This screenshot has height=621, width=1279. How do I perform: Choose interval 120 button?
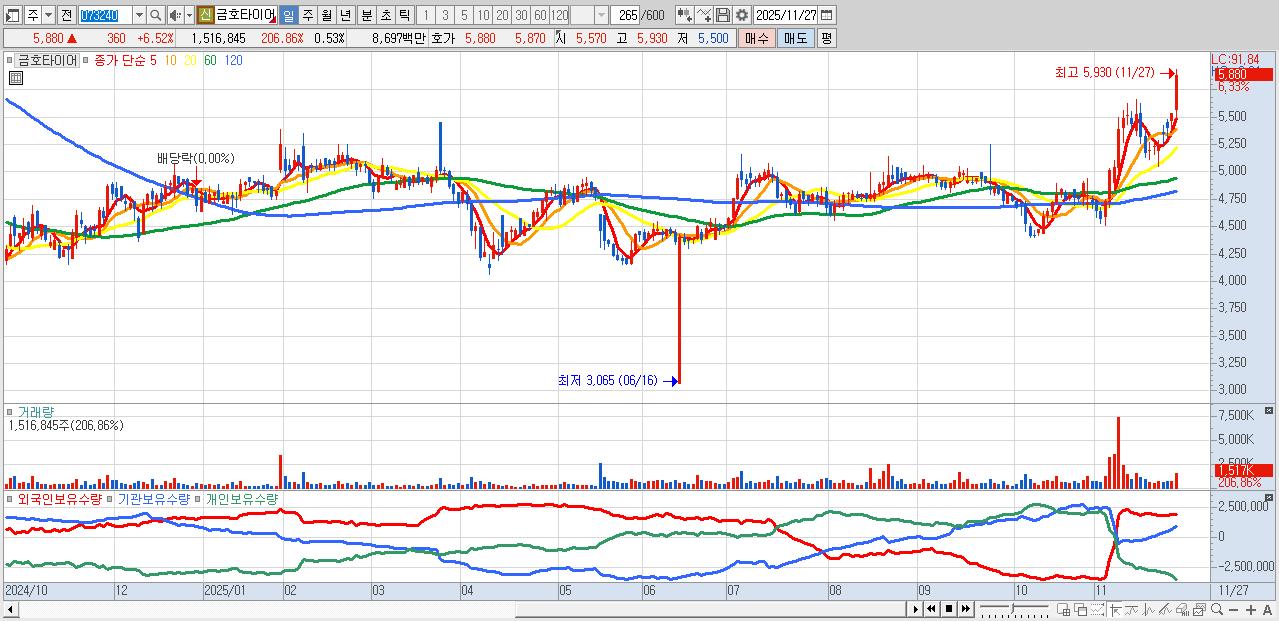click(559, 15)
